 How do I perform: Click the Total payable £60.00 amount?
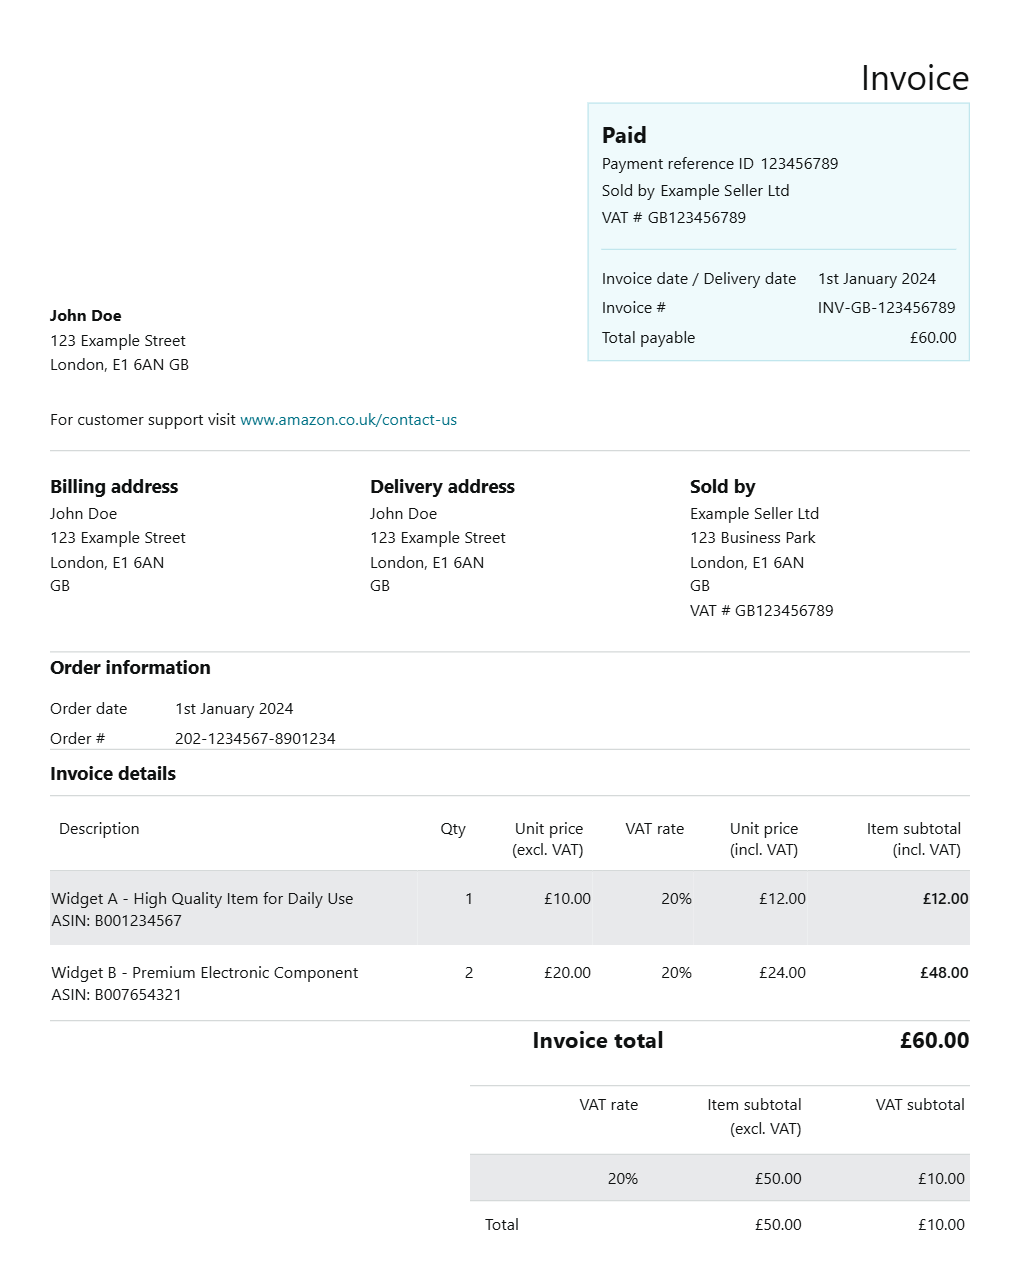pyautogui.click(x=932, y=338)
